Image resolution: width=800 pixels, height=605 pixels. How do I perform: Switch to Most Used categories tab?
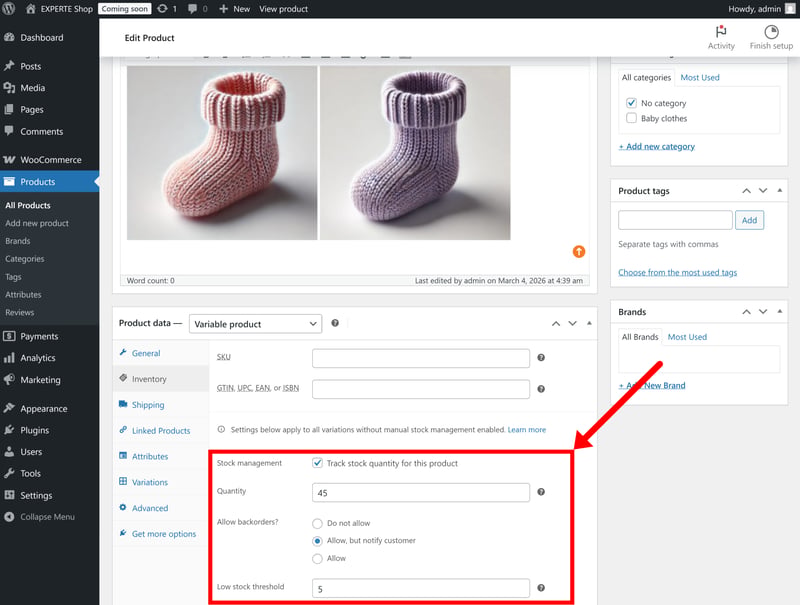[x=699, y=78]
